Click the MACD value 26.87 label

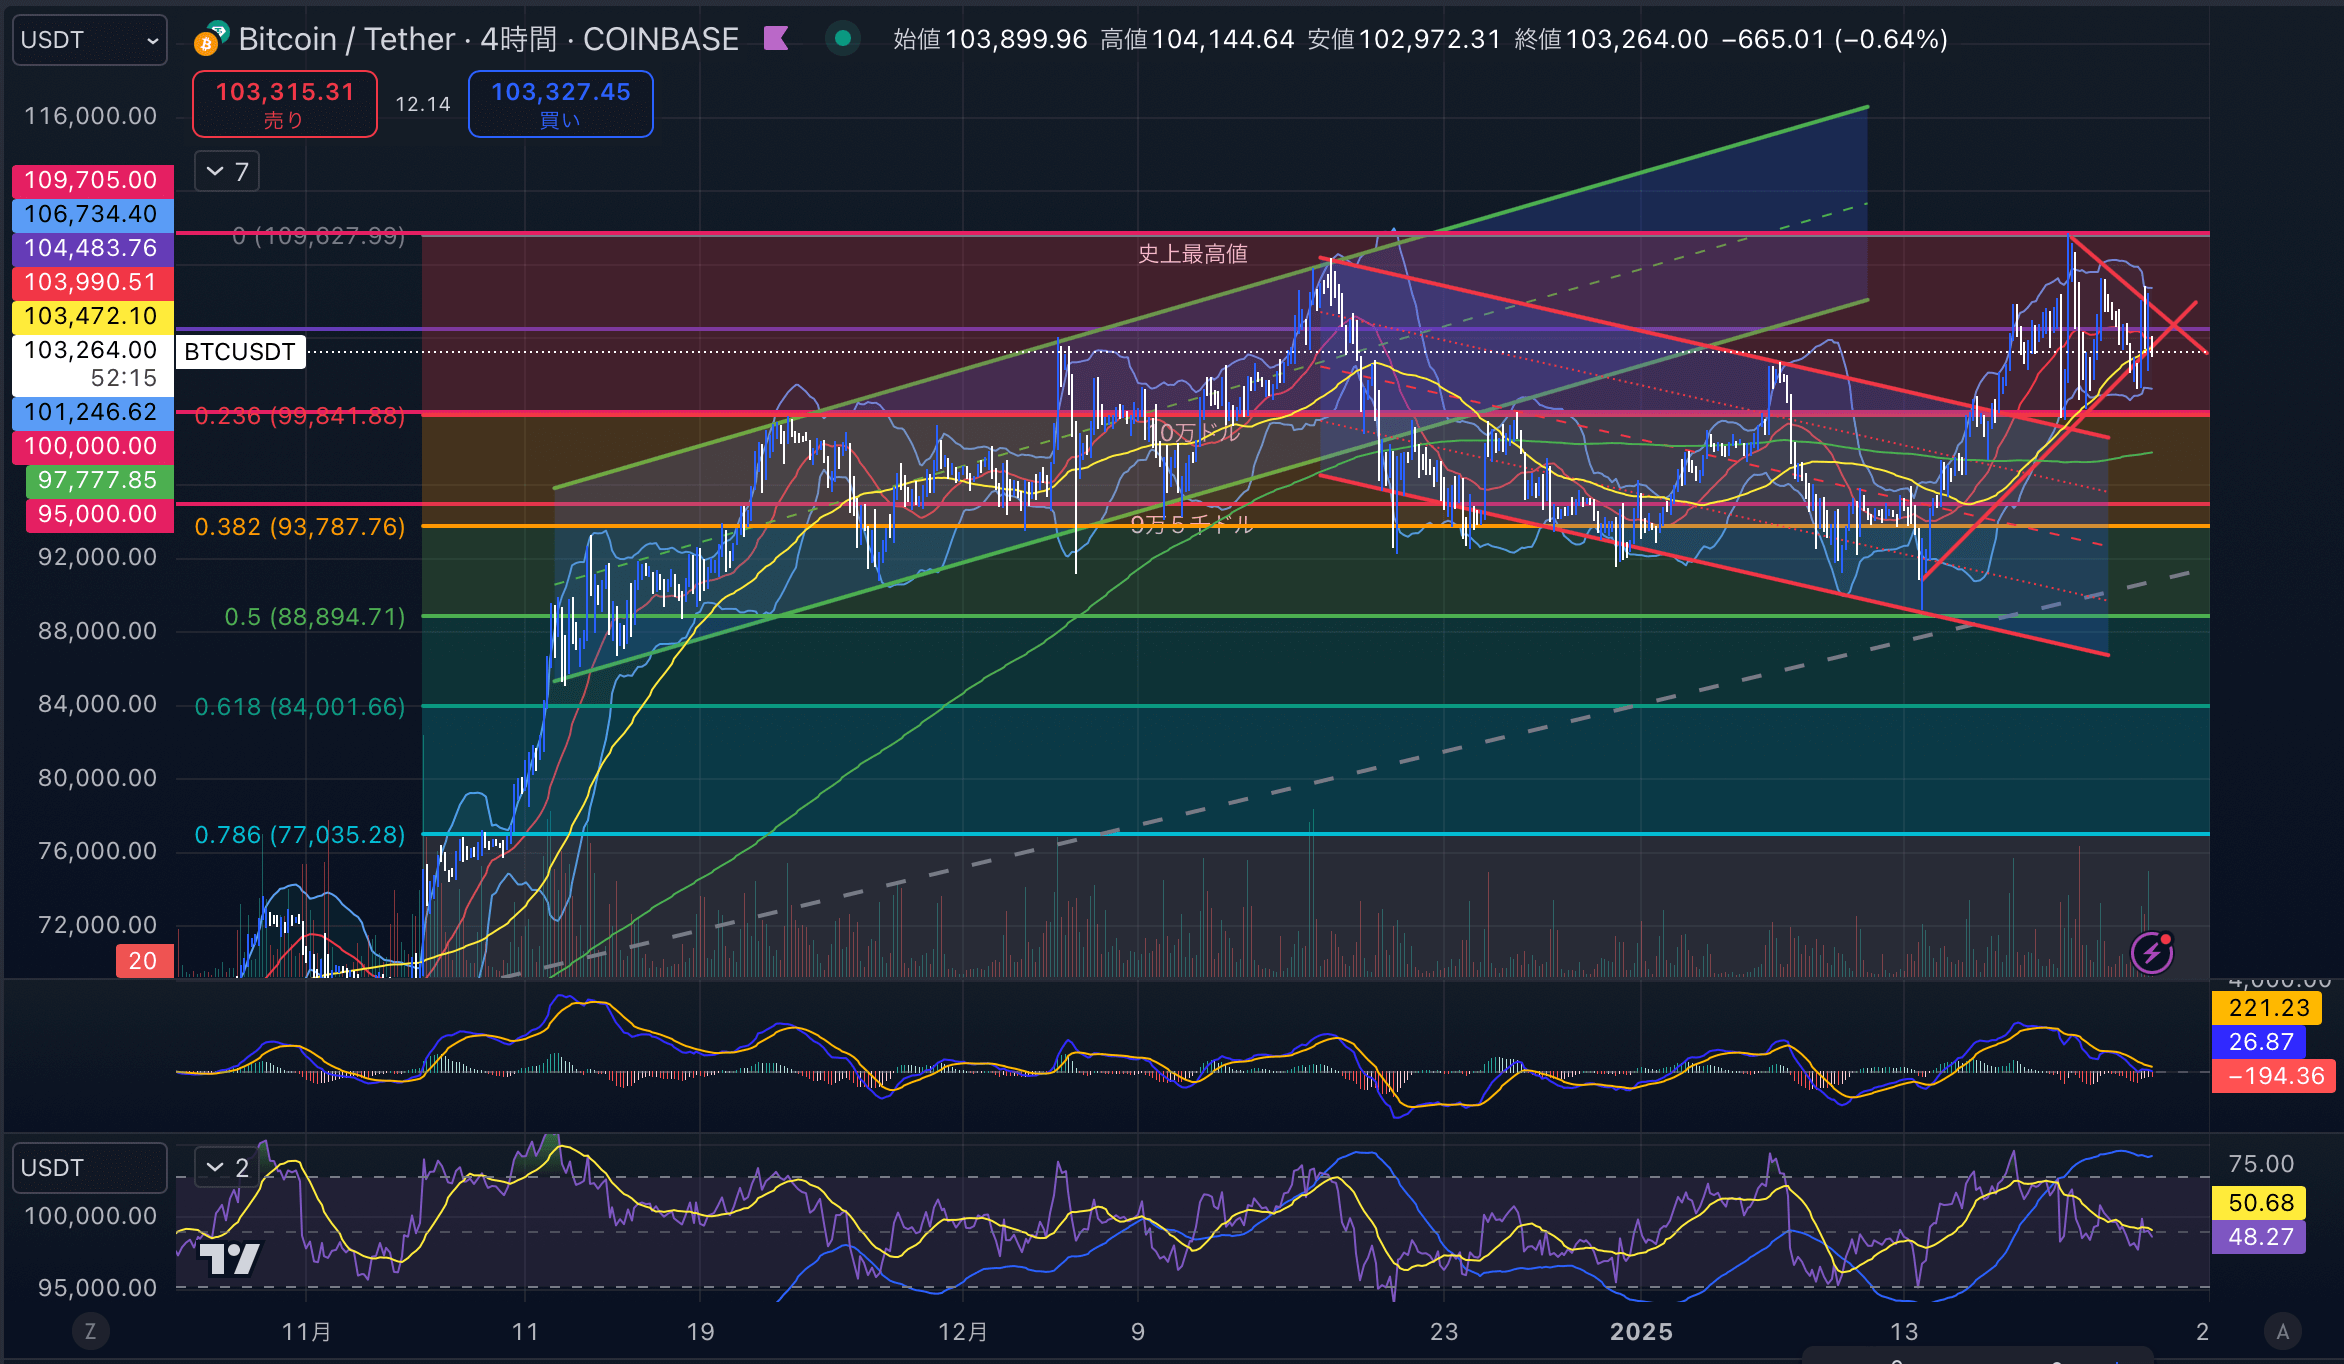click(2260, 1042)
